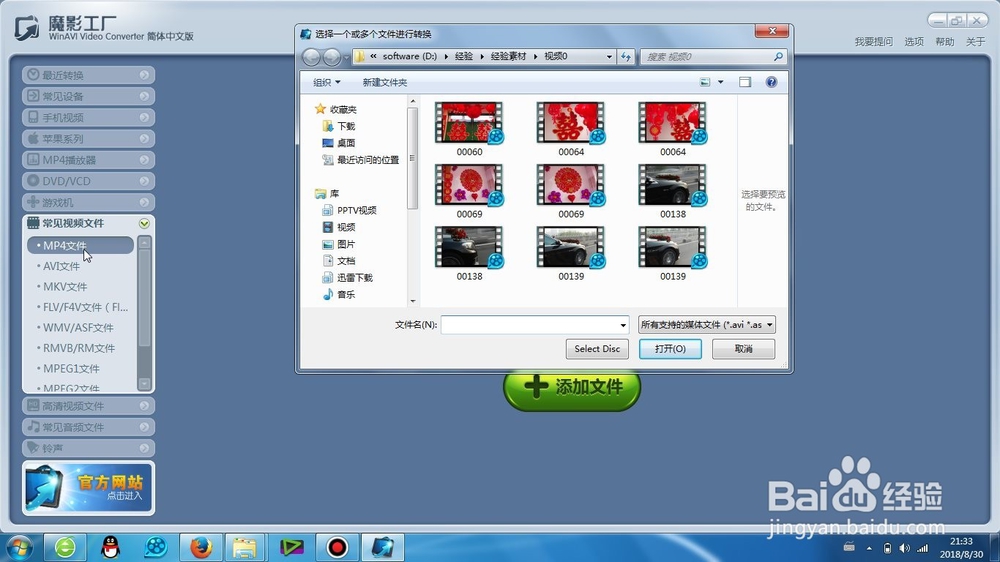Open 关于 menu
The image size is (1000, 562).
pyautogui.click(x=975, y=41)
